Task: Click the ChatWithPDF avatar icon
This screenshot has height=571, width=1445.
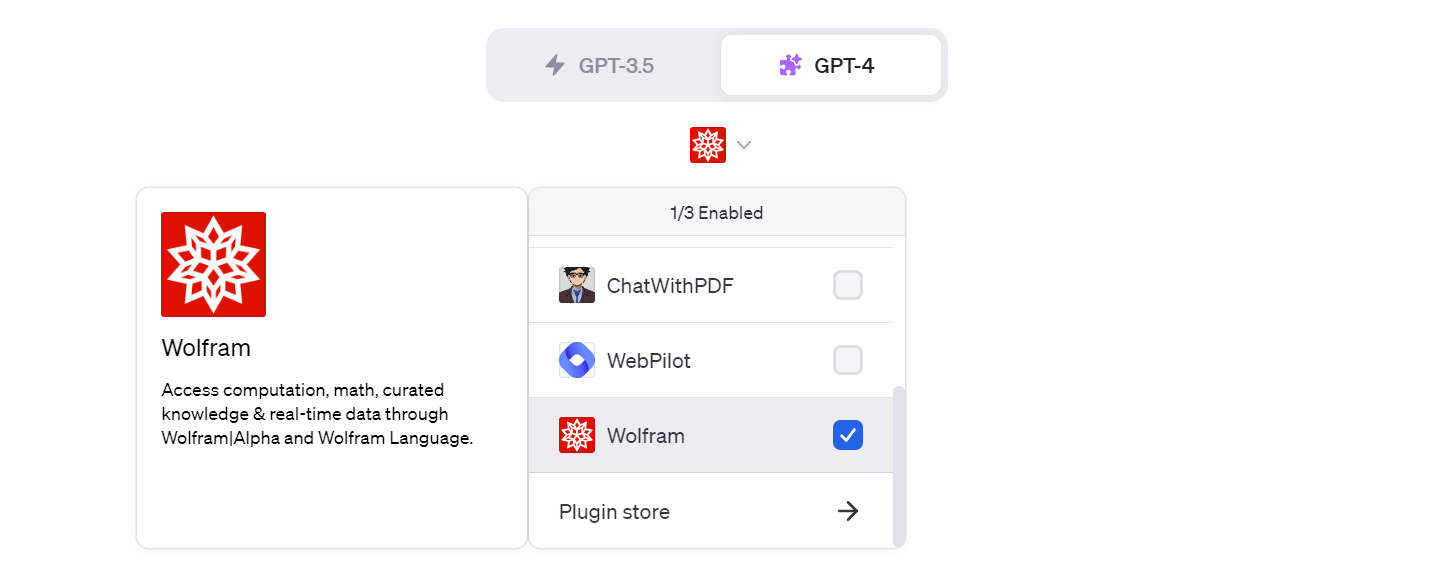Action: tap(577, 286)
